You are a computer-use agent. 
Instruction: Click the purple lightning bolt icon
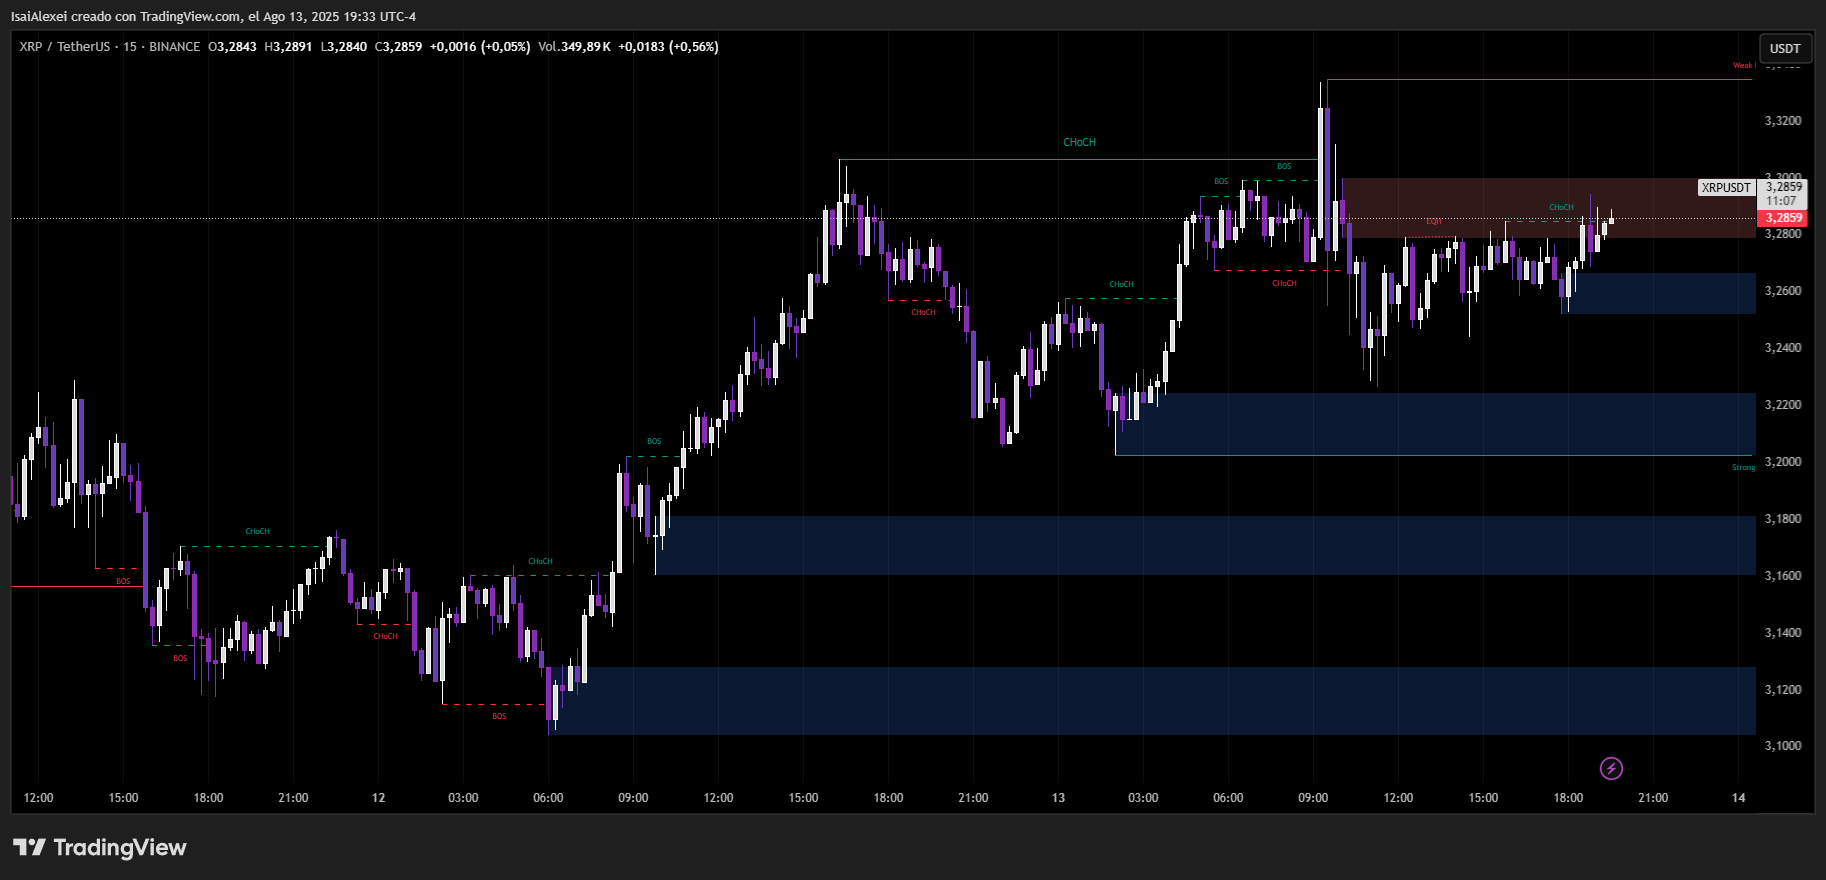1611,768
